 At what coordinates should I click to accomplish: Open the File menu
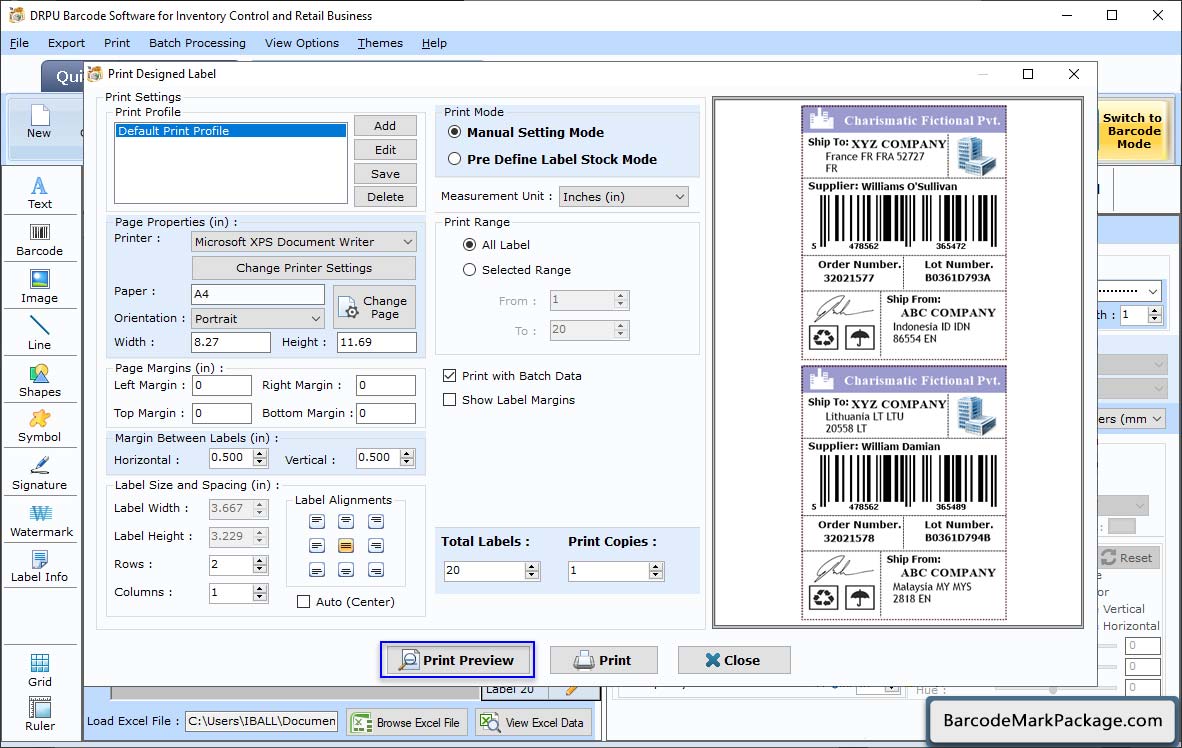coord(20,43)
